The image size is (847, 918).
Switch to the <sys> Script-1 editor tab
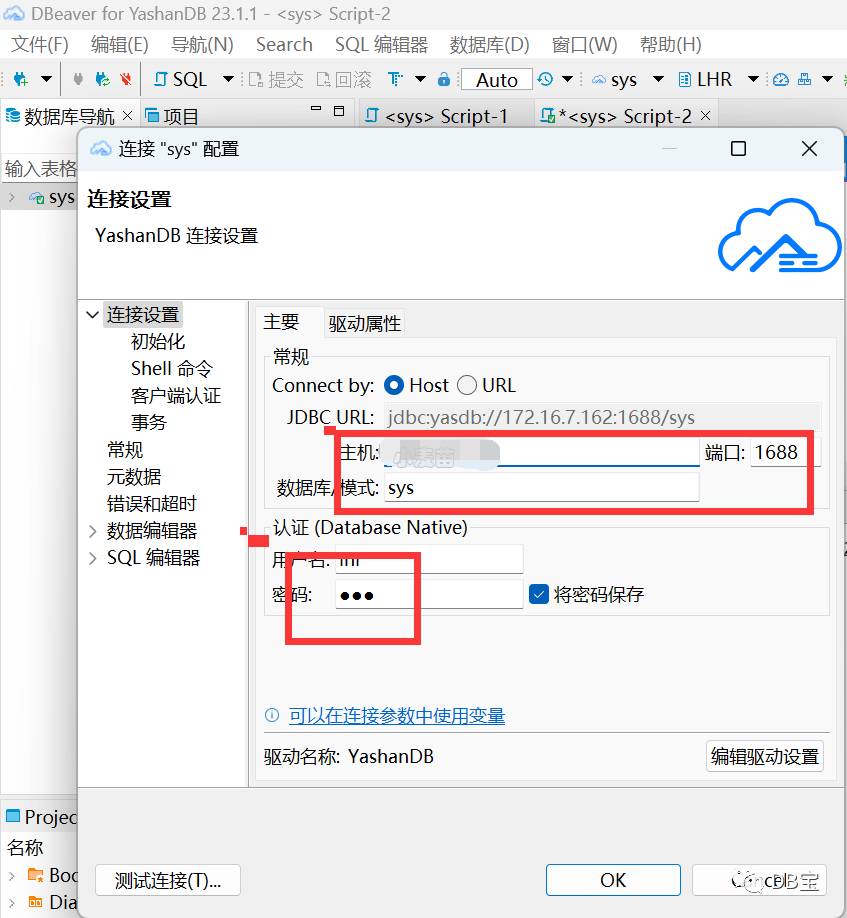tap(436, 116)
